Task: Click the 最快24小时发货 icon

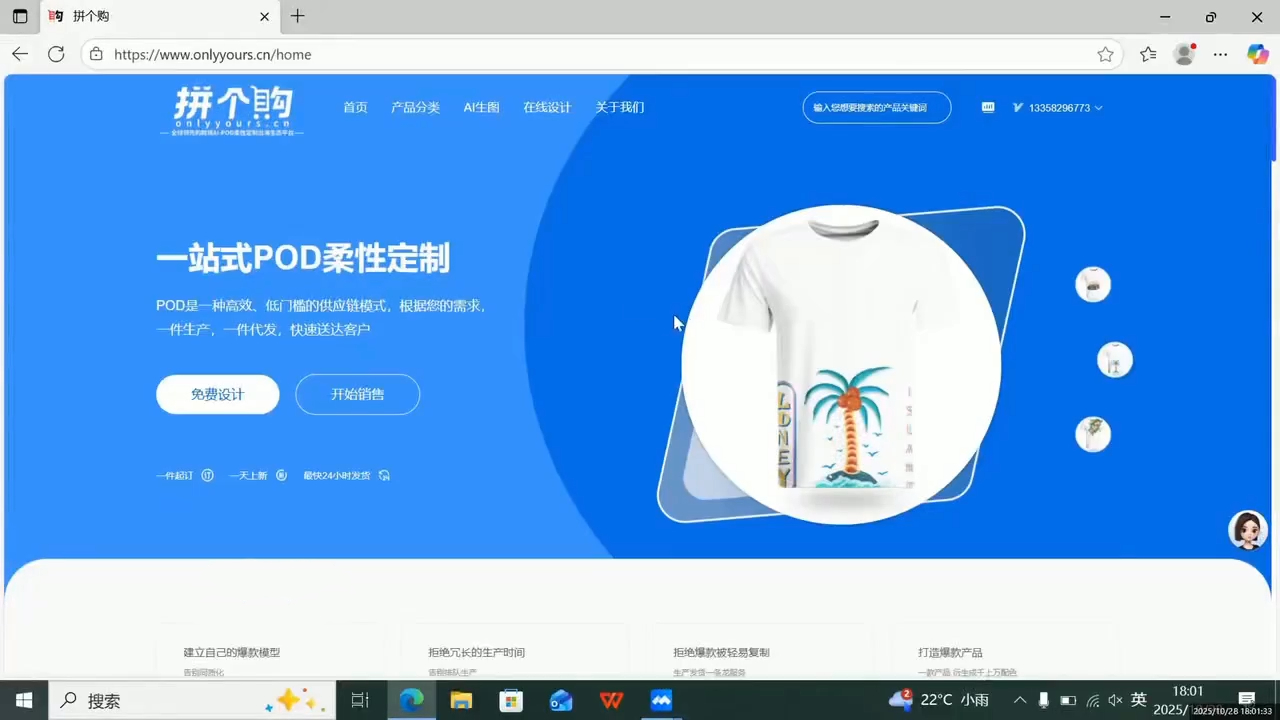Action: [x=384, y=475]
